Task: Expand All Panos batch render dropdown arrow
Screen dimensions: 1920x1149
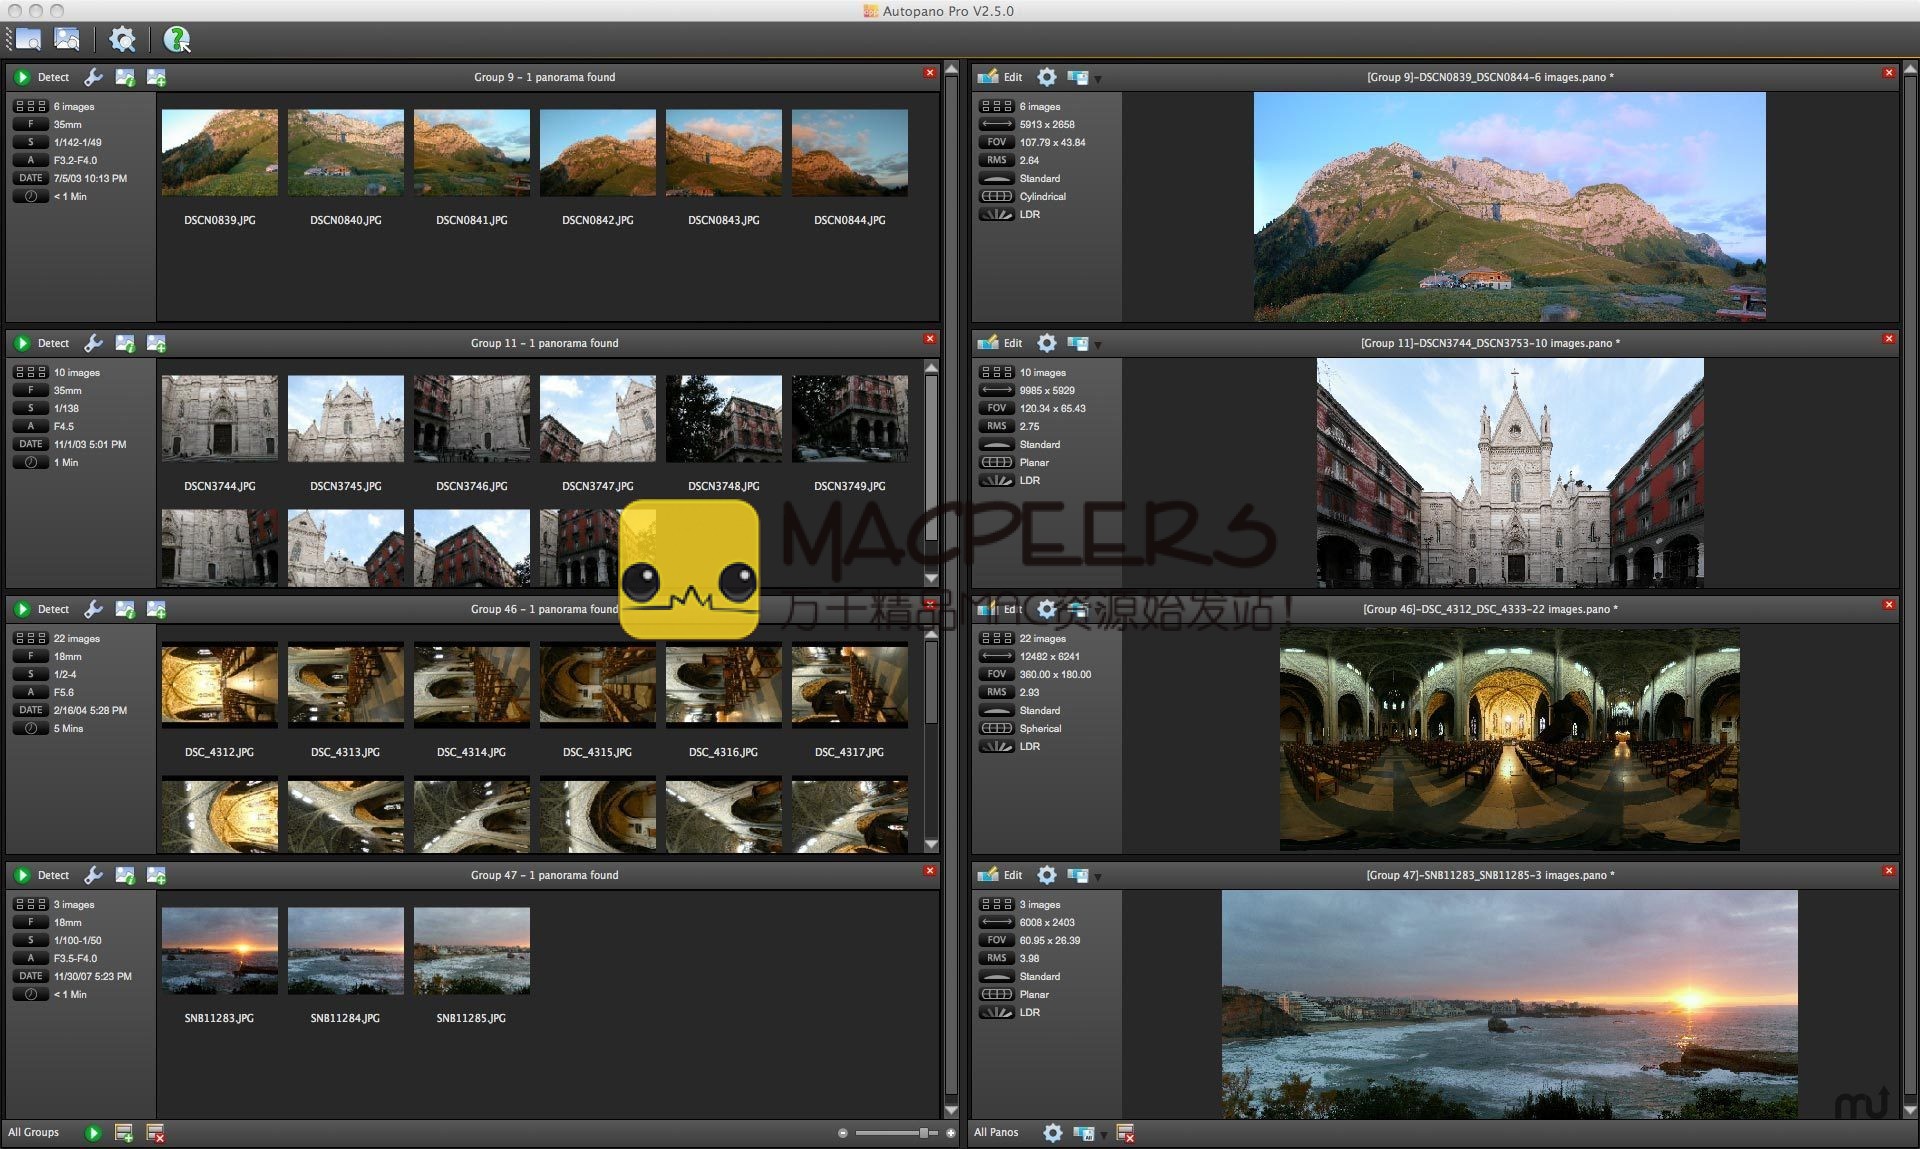Action: 1104,1135
